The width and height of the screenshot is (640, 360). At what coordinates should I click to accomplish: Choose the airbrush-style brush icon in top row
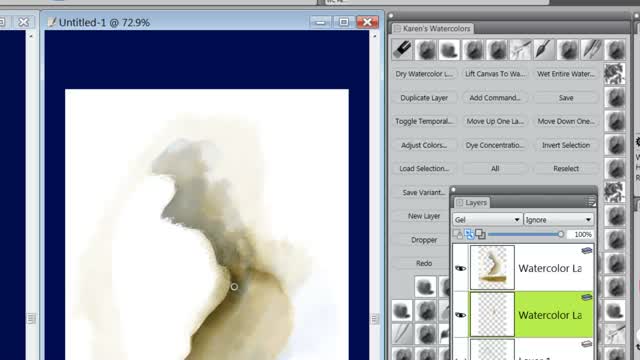click(520, 50)
